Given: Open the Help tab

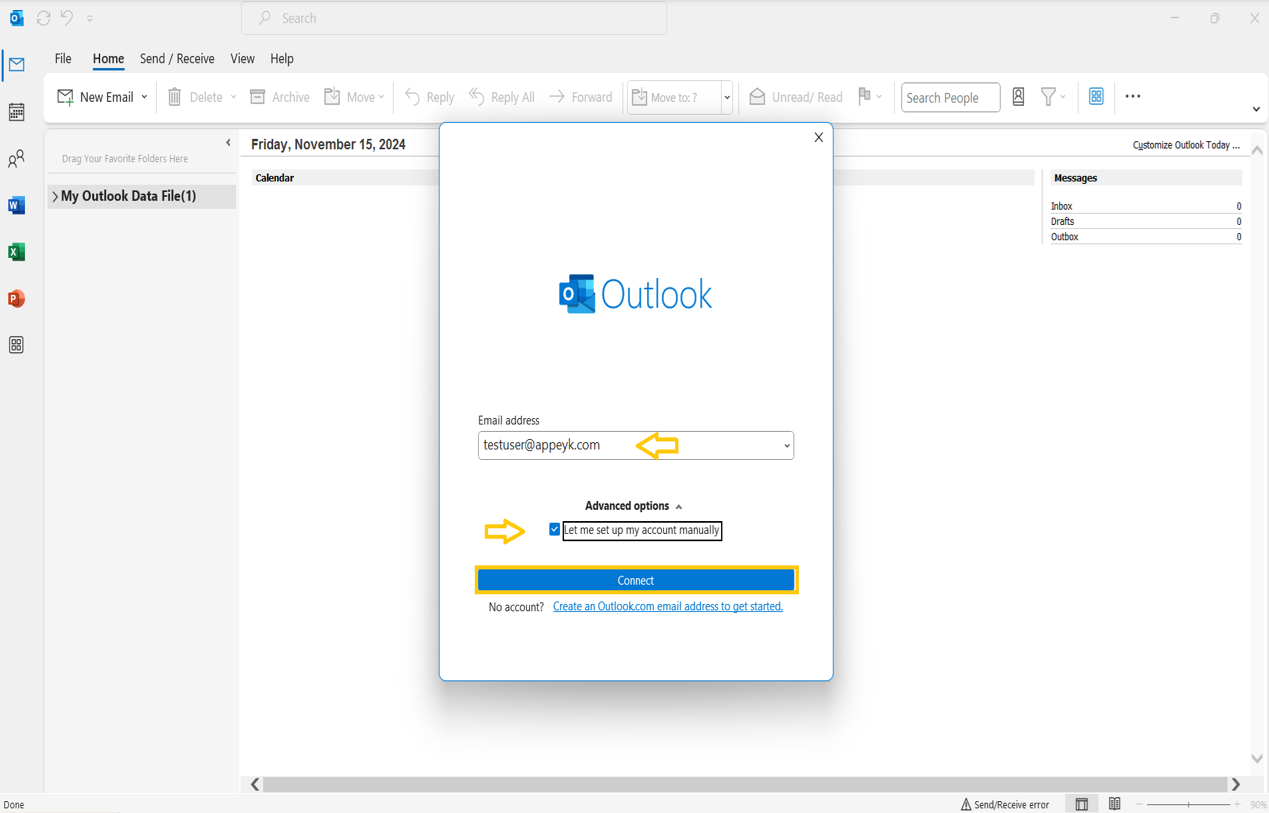Looking at the screenshot, I should click(282, 59).
